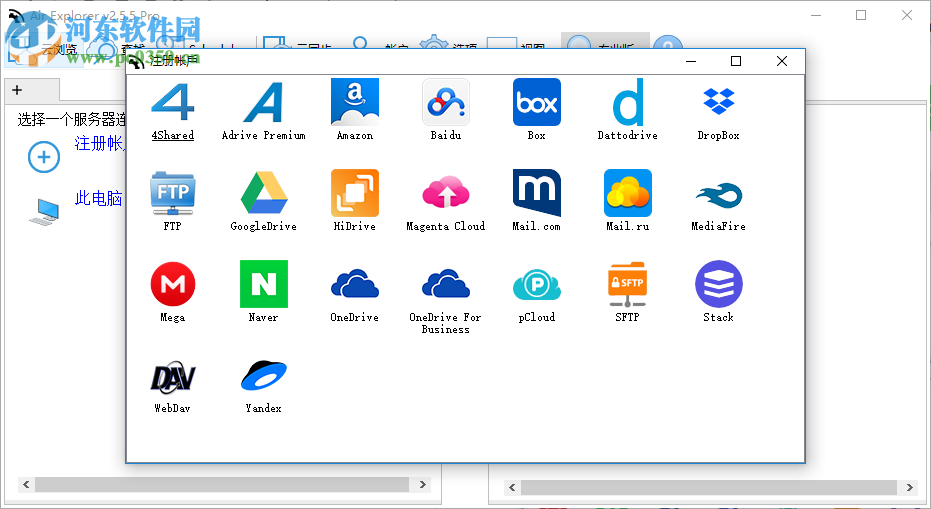Select the Dattodrive icon

628,102
